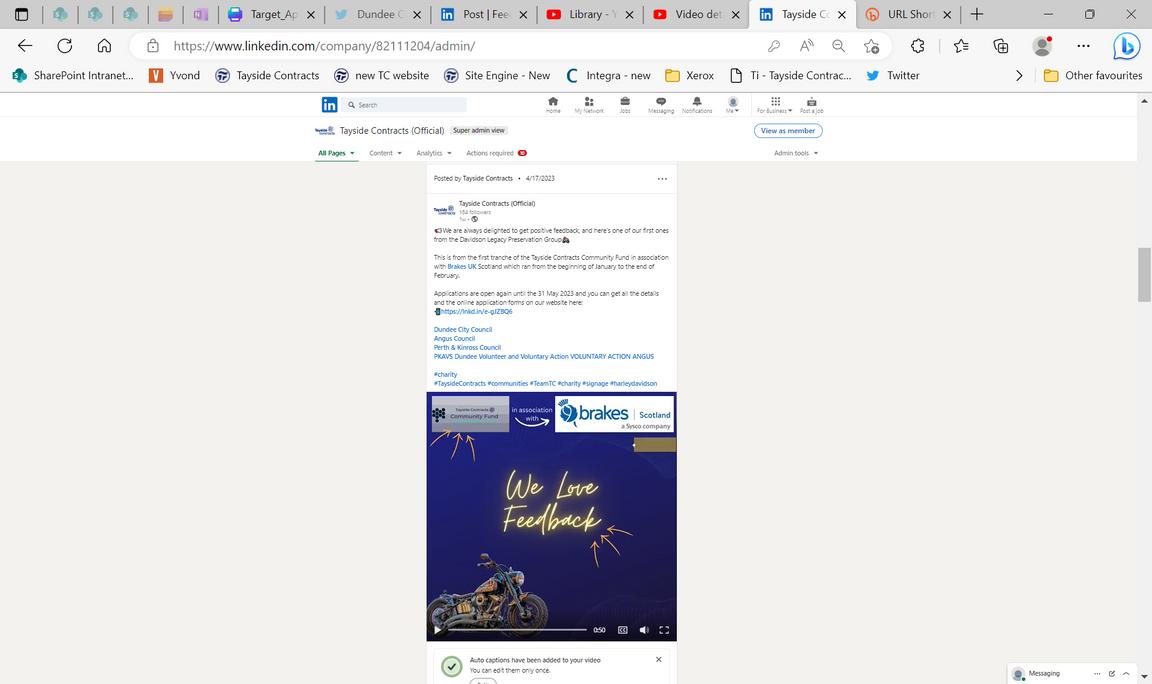This screenshot has width=1152, height=684.
Task: Open a new browser tab
Action: click(976, 14)
